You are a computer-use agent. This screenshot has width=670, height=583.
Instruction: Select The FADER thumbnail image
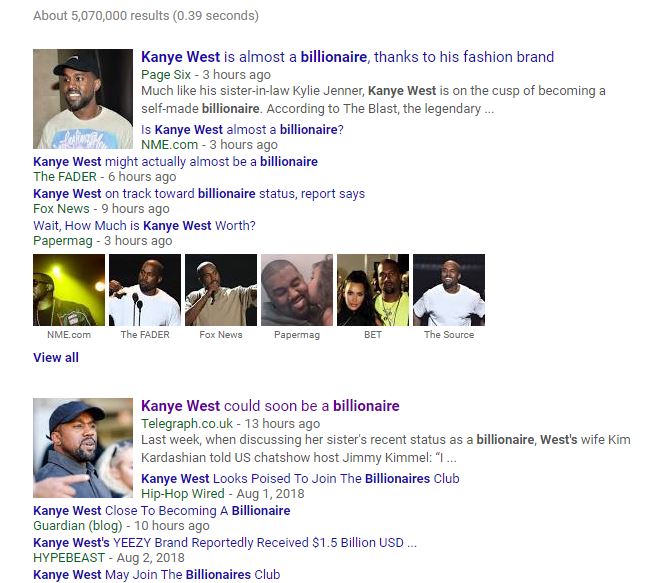(145, 290)
